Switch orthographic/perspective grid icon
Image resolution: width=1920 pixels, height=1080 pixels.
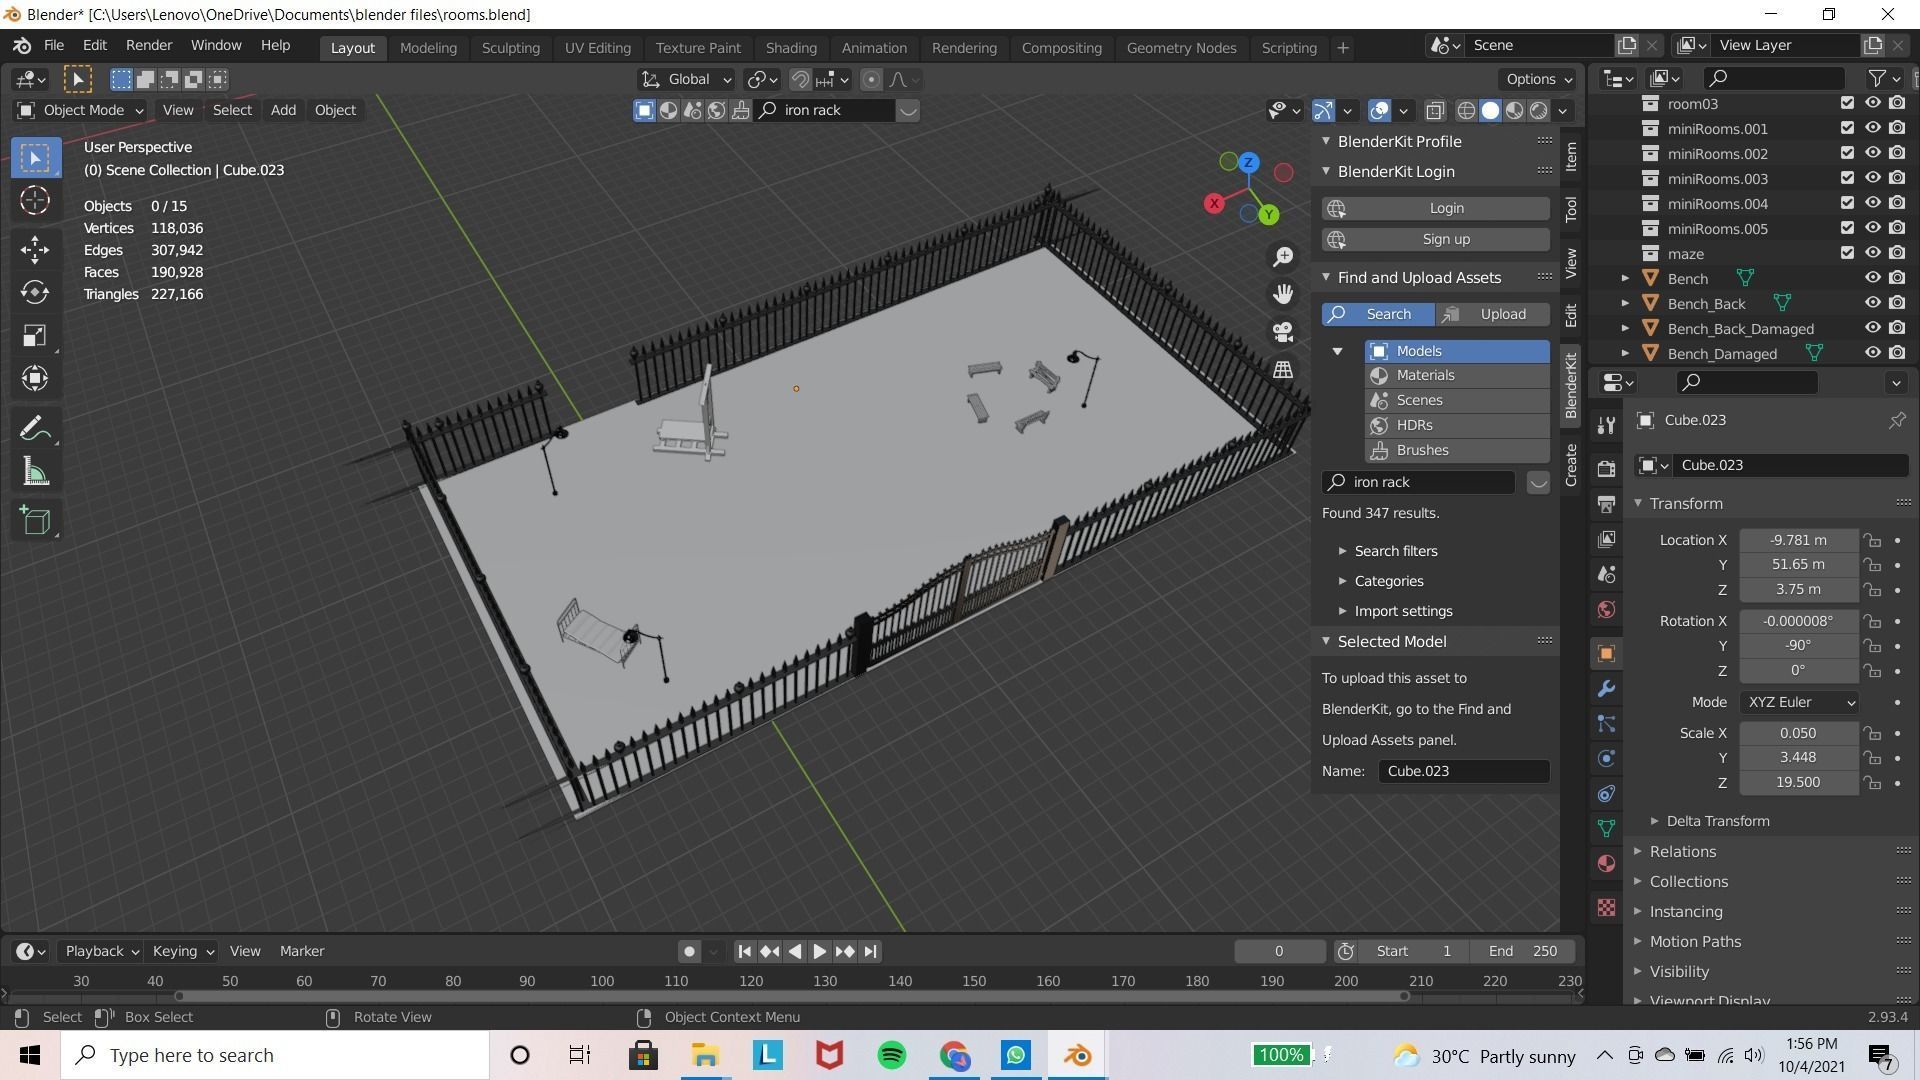point(1283,370)
